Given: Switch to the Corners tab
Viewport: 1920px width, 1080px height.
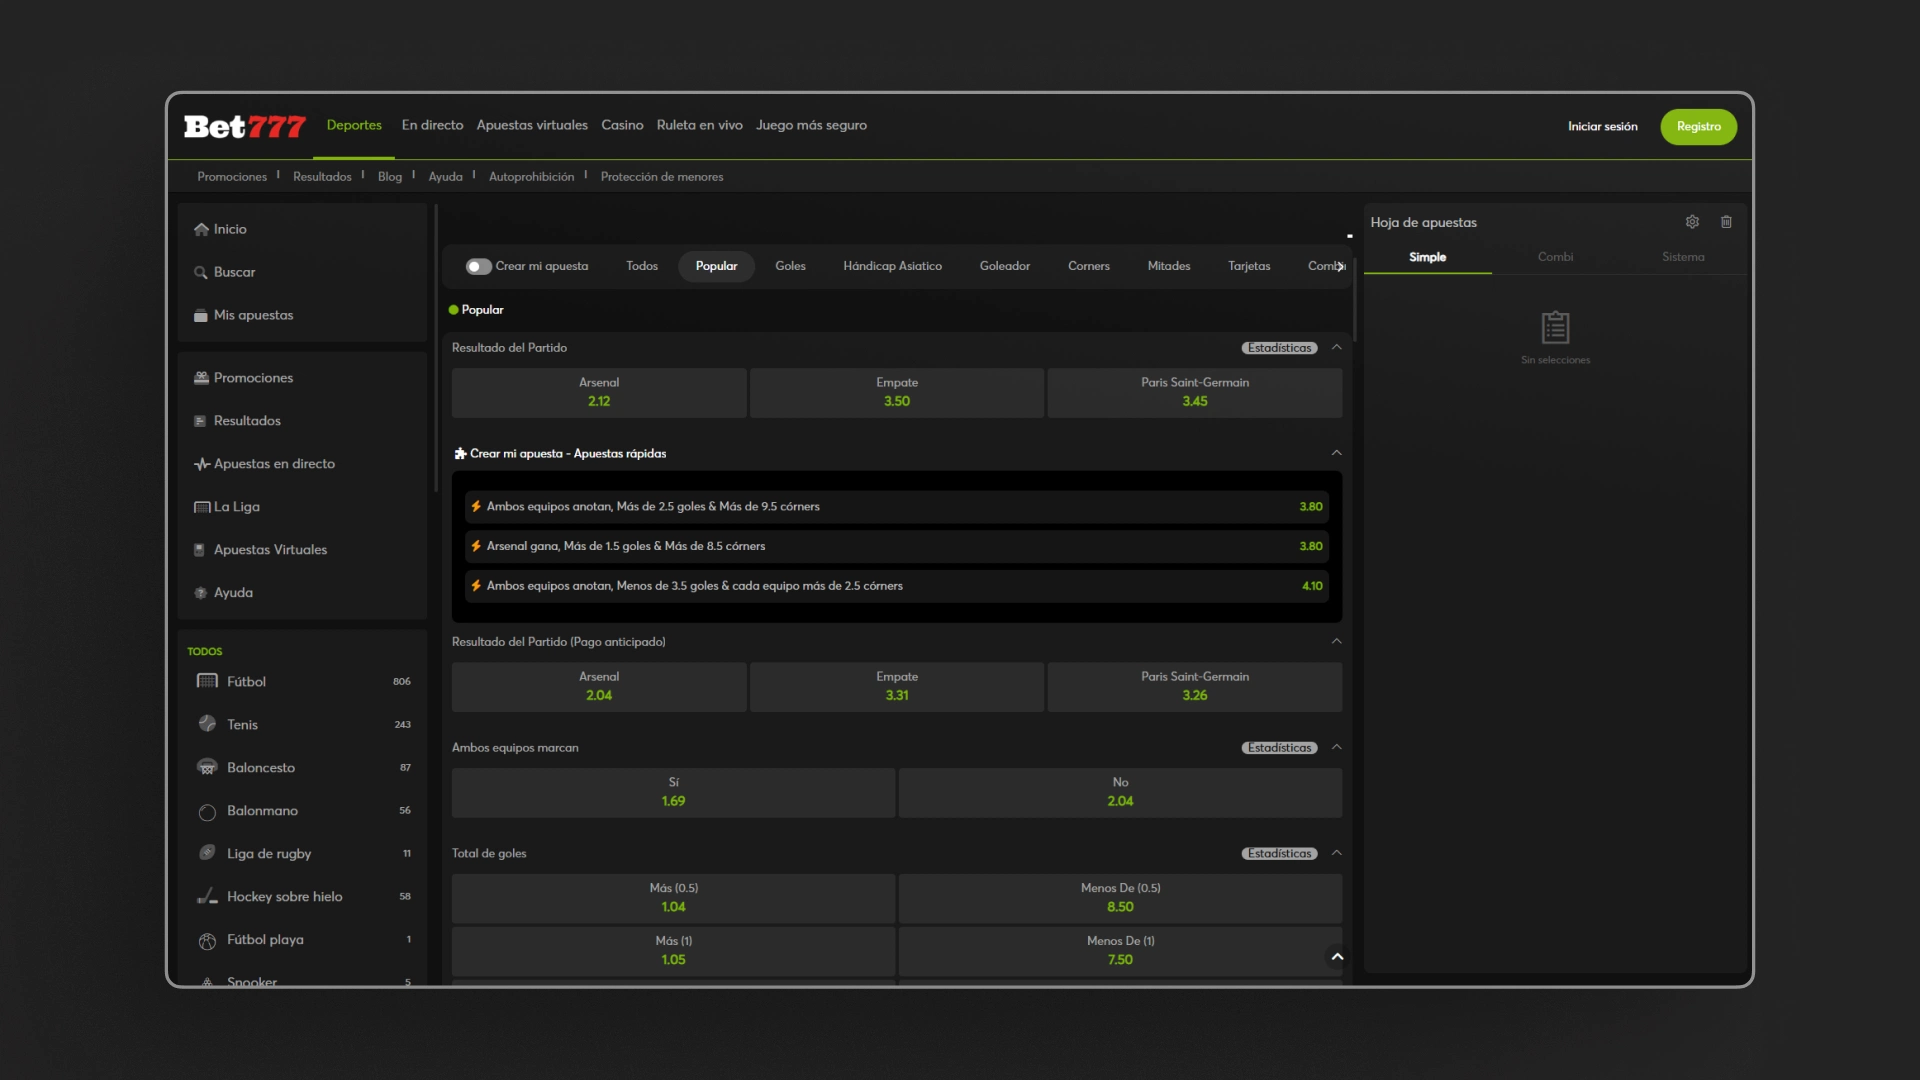Looking at the screenshot, I should 1088,266.
